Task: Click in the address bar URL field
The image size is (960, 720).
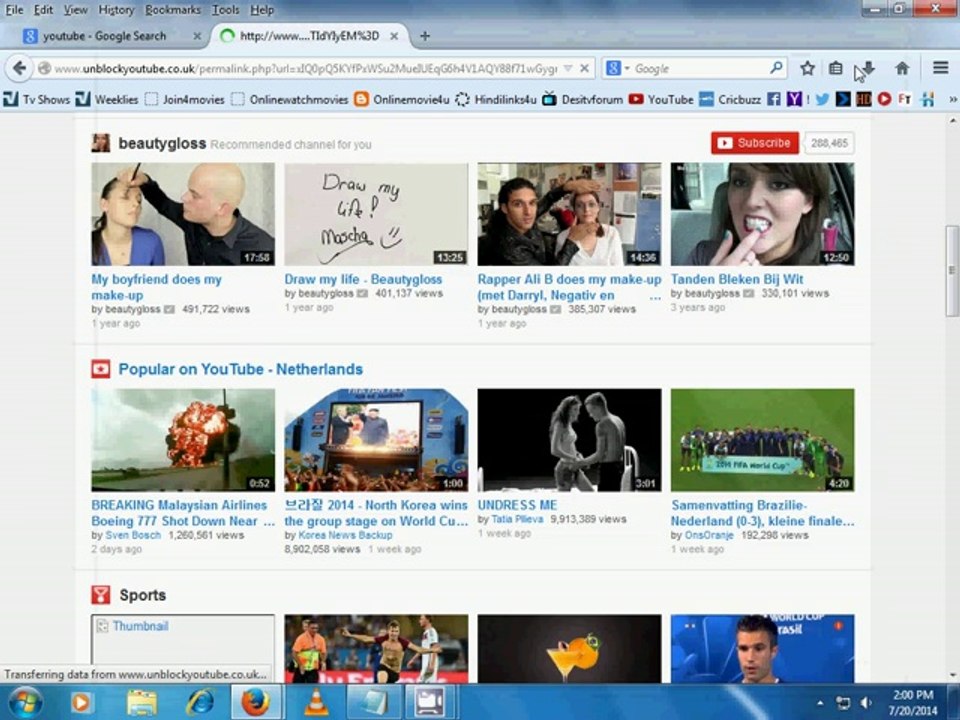Action: 305,69
